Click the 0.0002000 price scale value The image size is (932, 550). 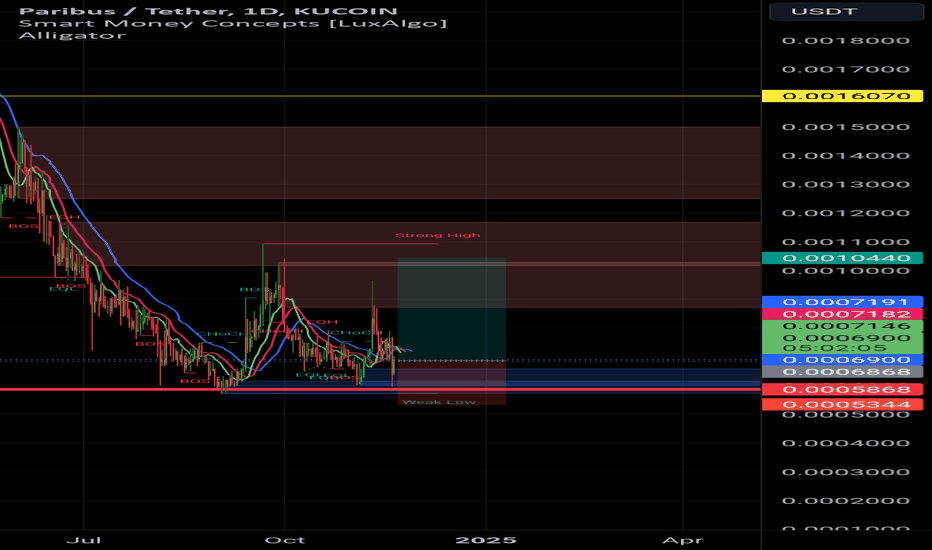coord(846,501)
